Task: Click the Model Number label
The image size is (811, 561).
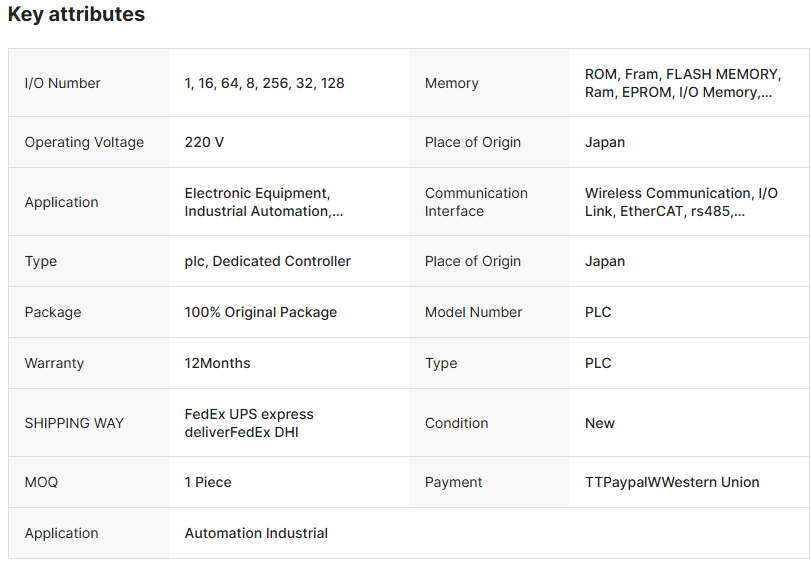Action: [x=473, y=312]
